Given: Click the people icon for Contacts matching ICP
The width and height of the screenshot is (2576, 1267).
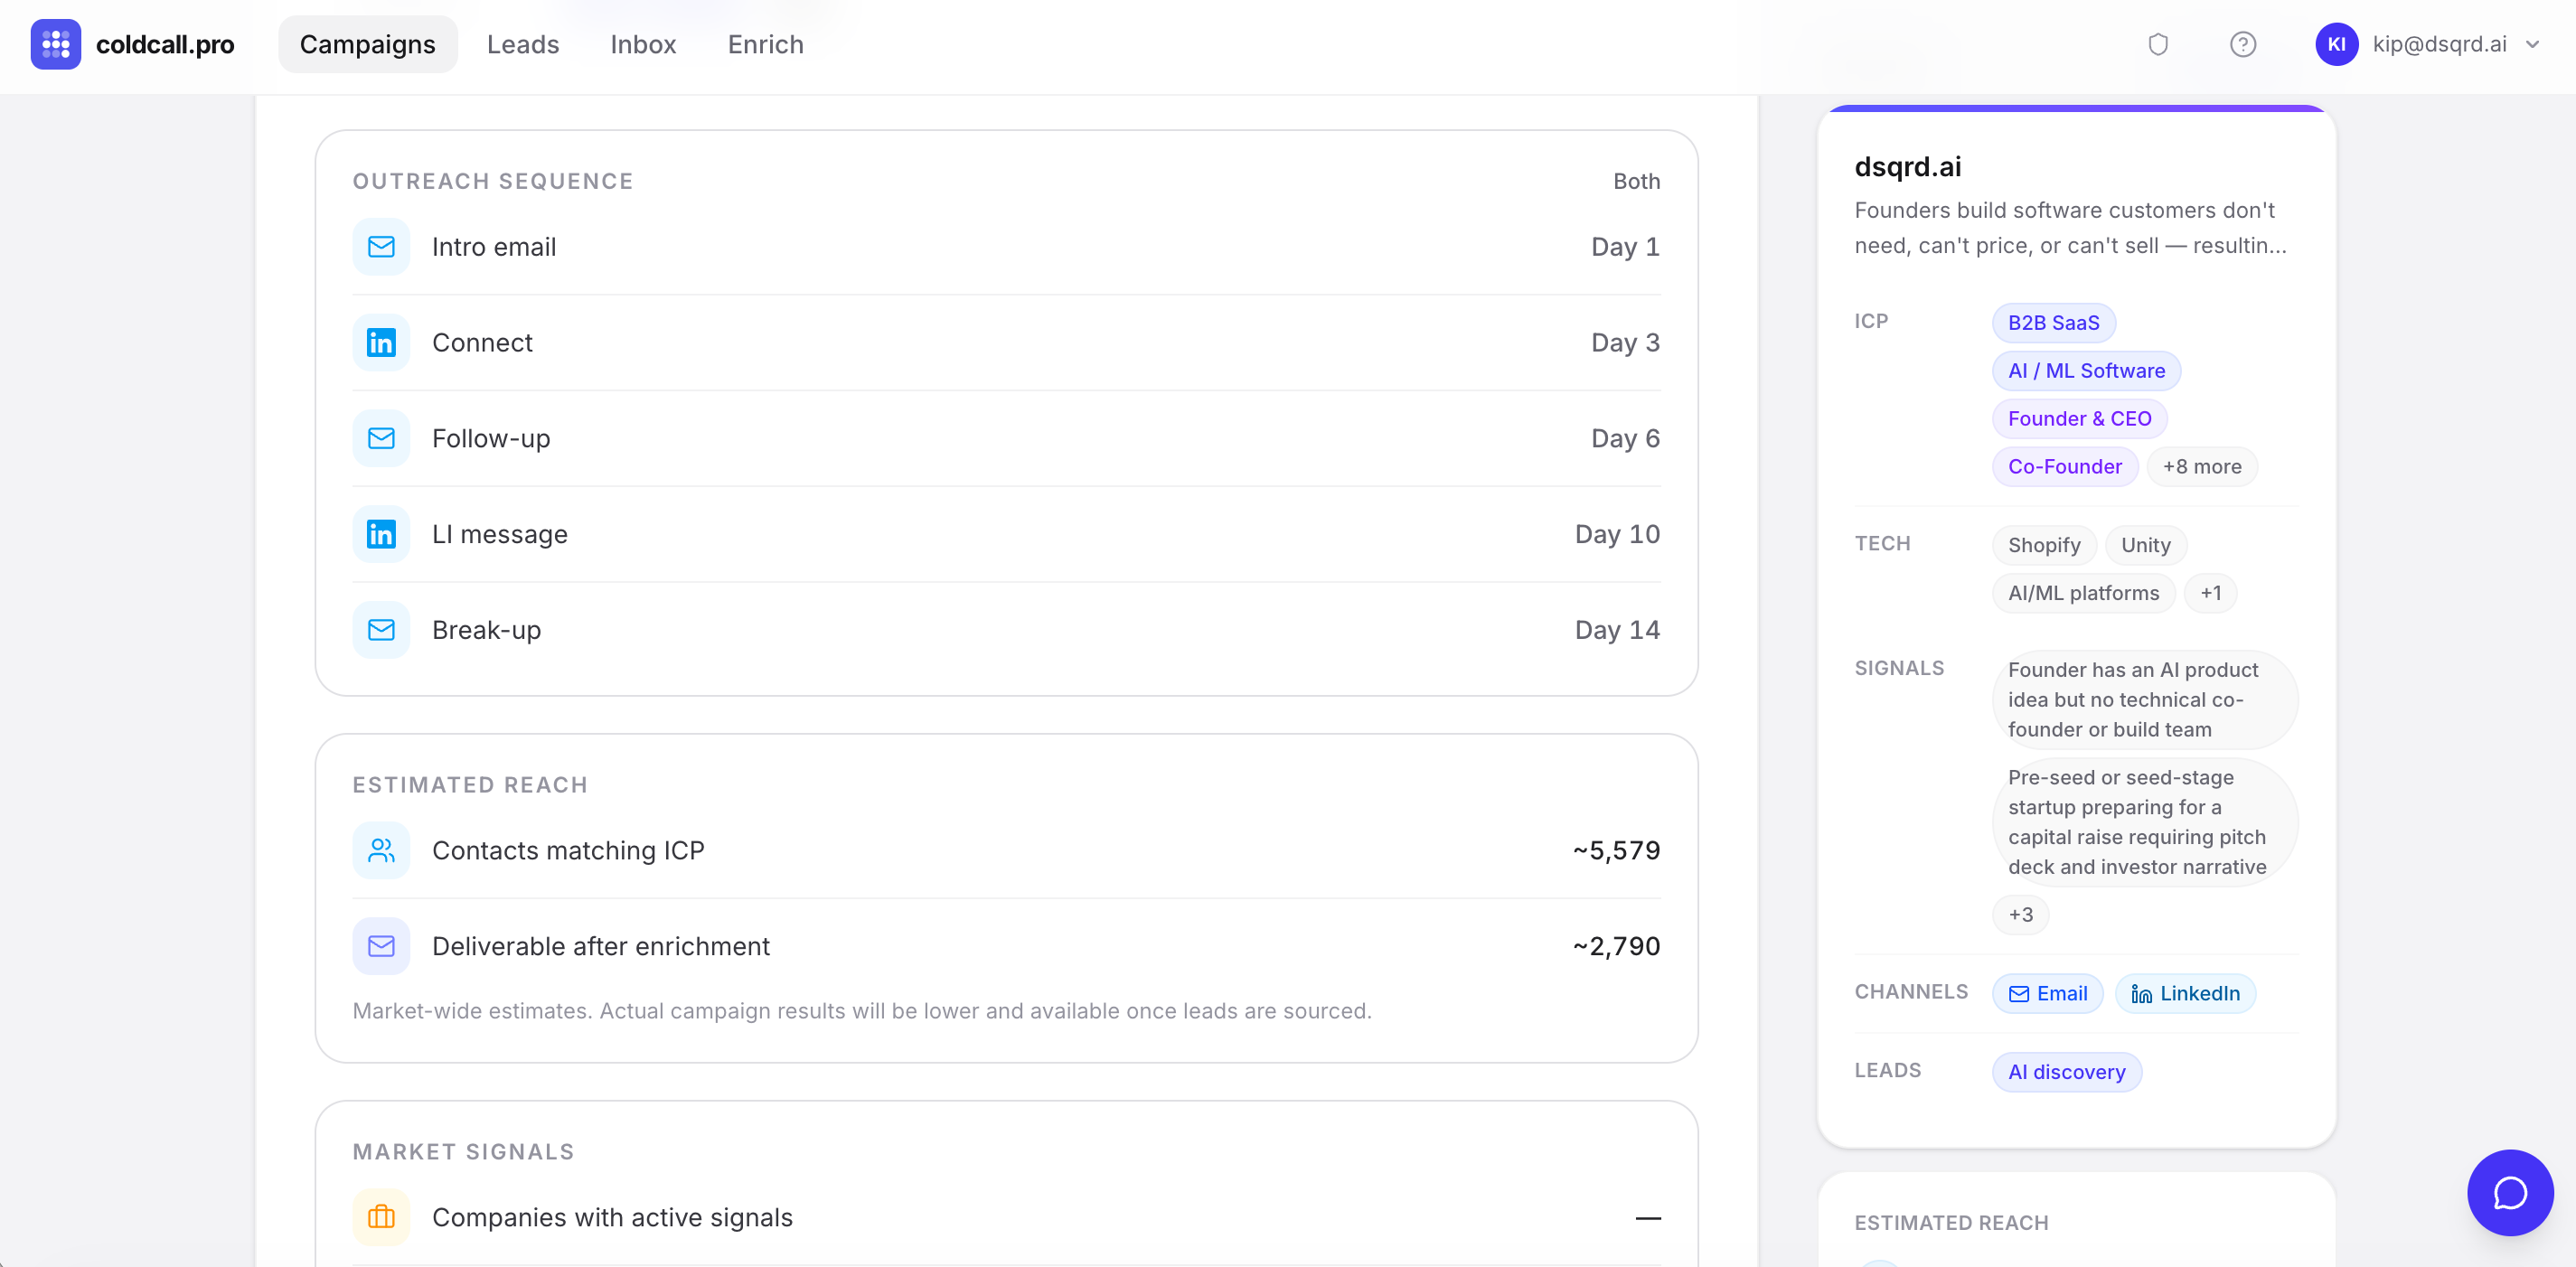Looking at the screenshot, I should 381,850.
